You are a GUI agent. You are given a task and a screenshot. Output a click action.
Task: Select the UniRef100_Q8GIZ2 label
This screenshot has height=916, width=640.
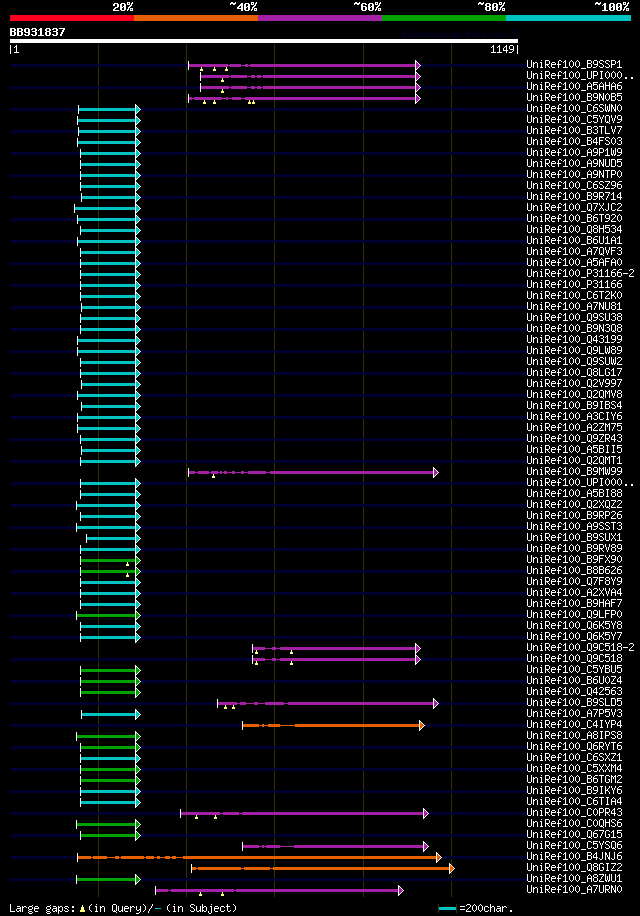click(574, 868)
